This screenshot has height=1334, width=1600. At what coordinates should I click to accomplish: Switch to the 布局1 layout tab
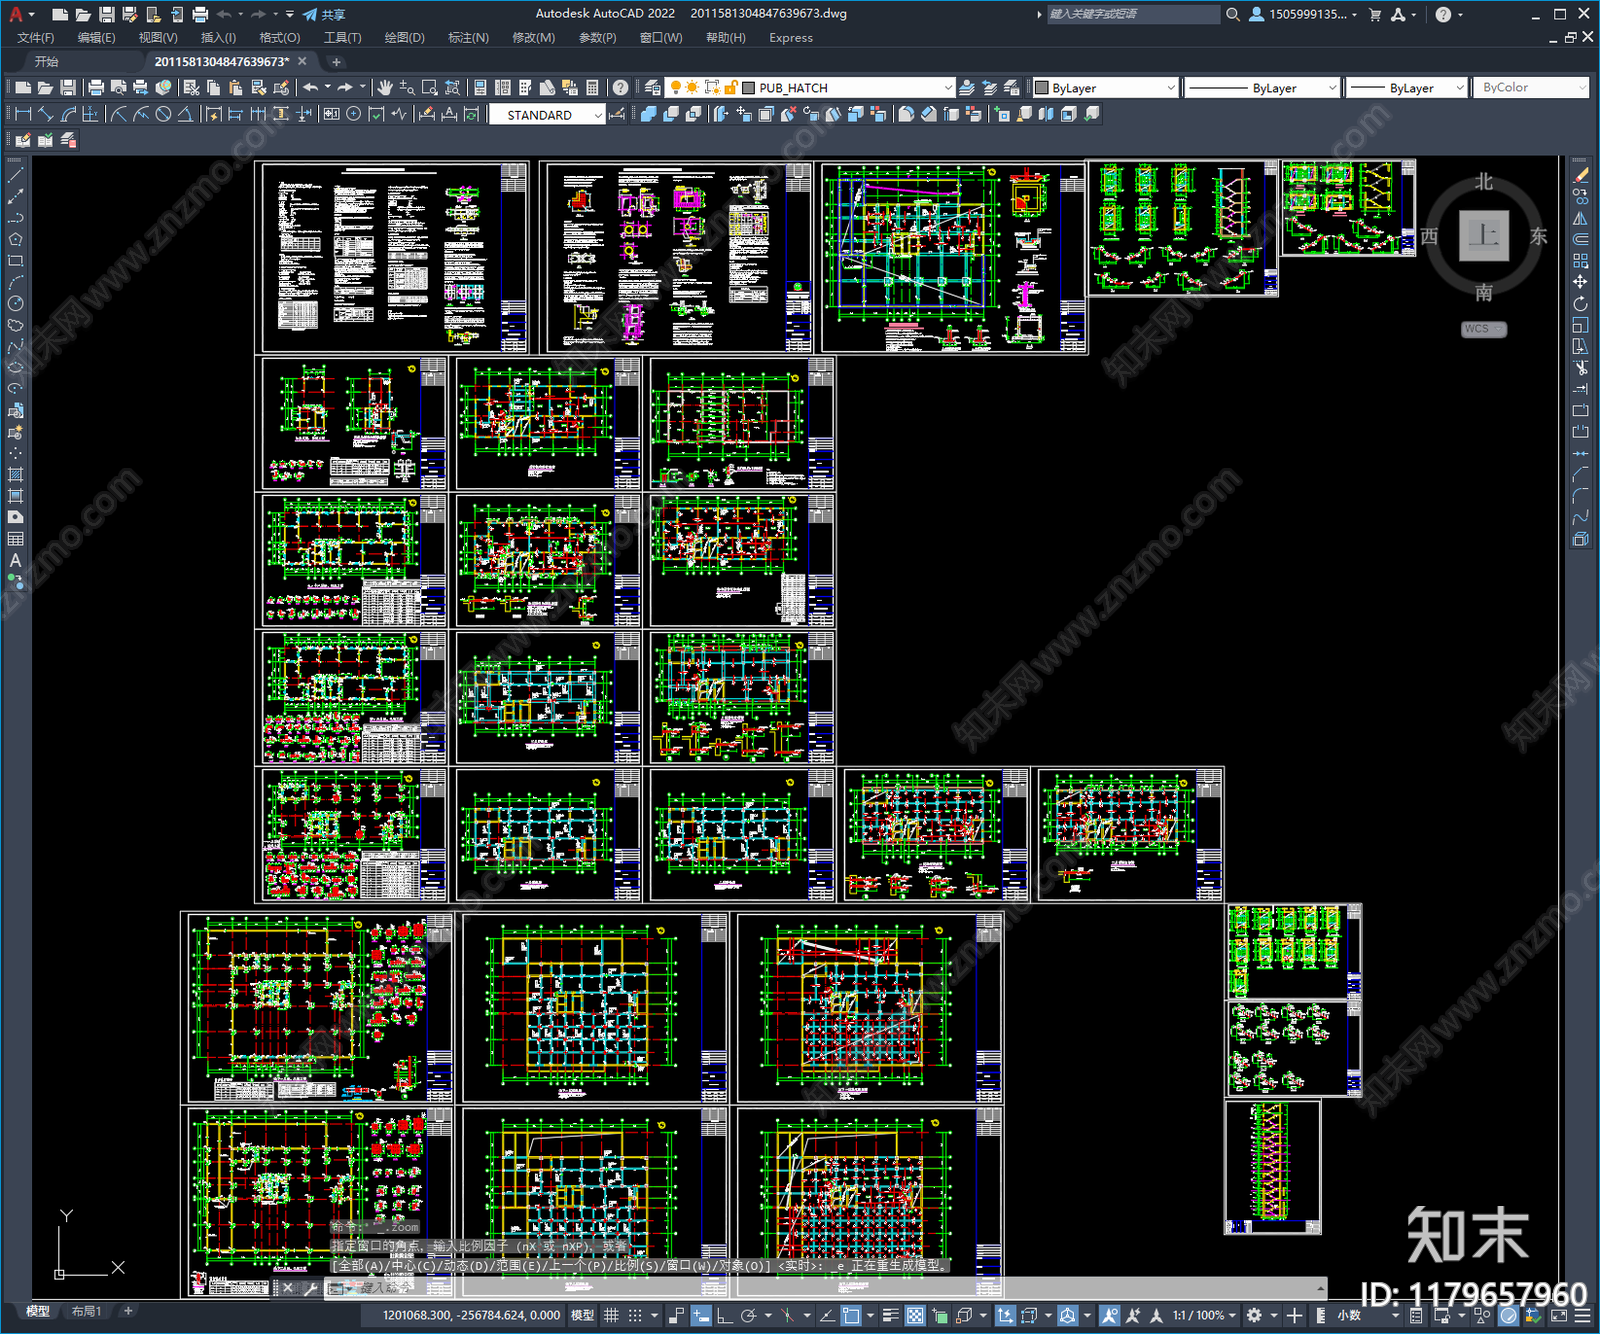pyautogui.click(x=86, y=1311)
